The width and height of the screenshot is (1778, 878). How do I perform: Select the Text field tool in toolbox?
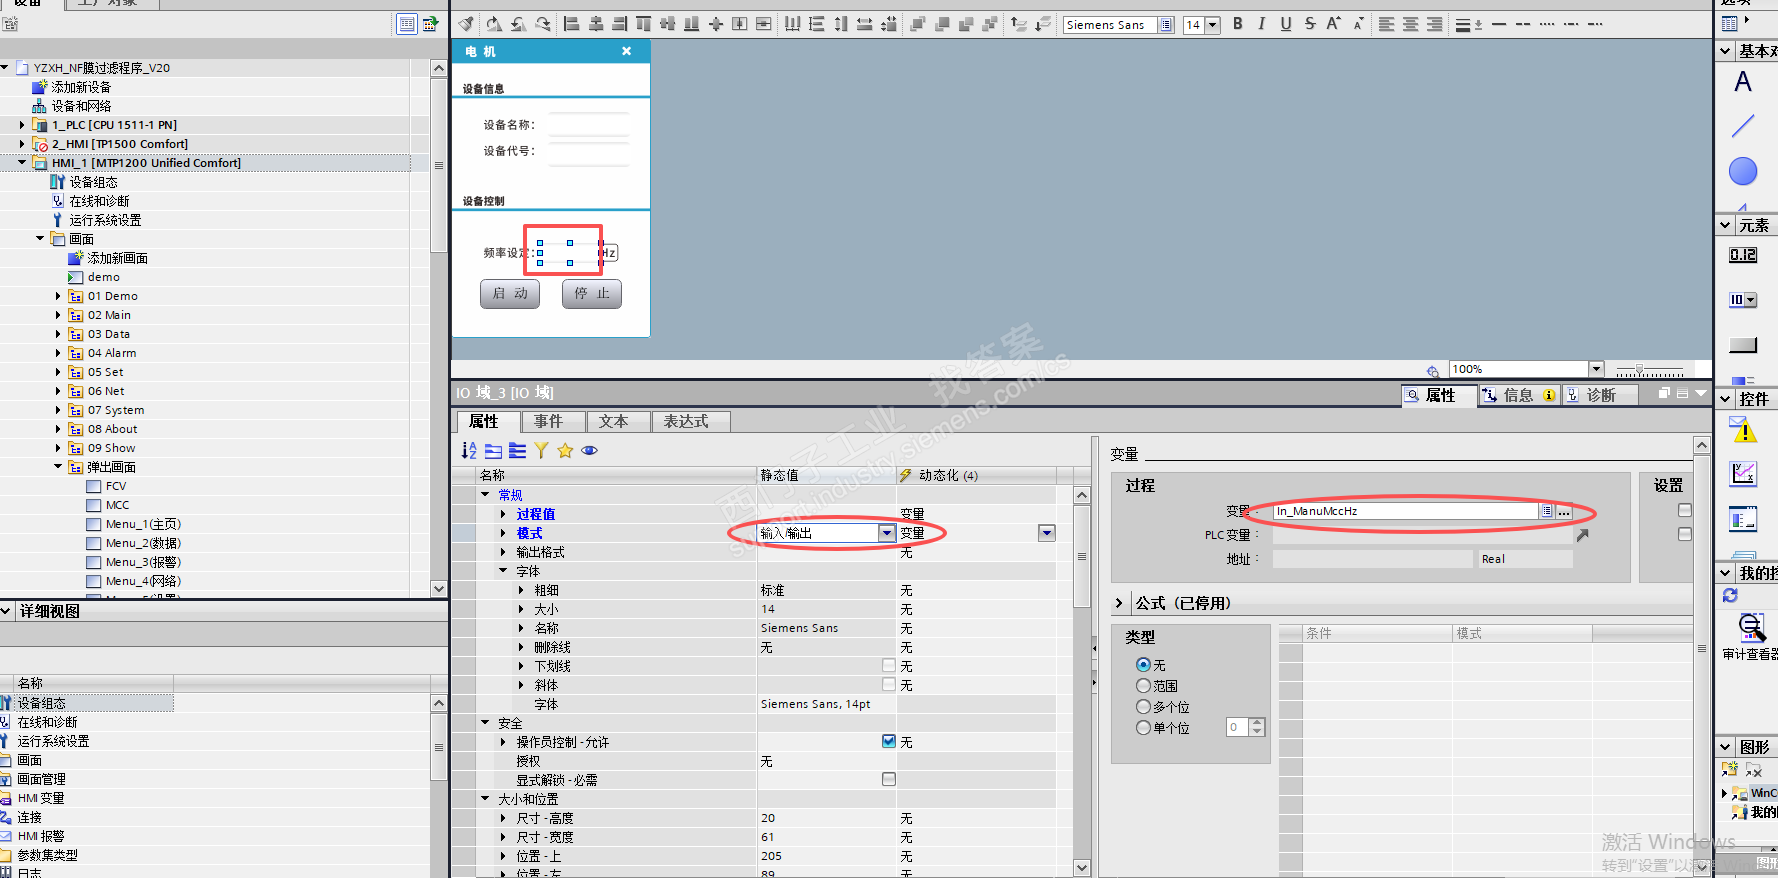(1743, 82)
